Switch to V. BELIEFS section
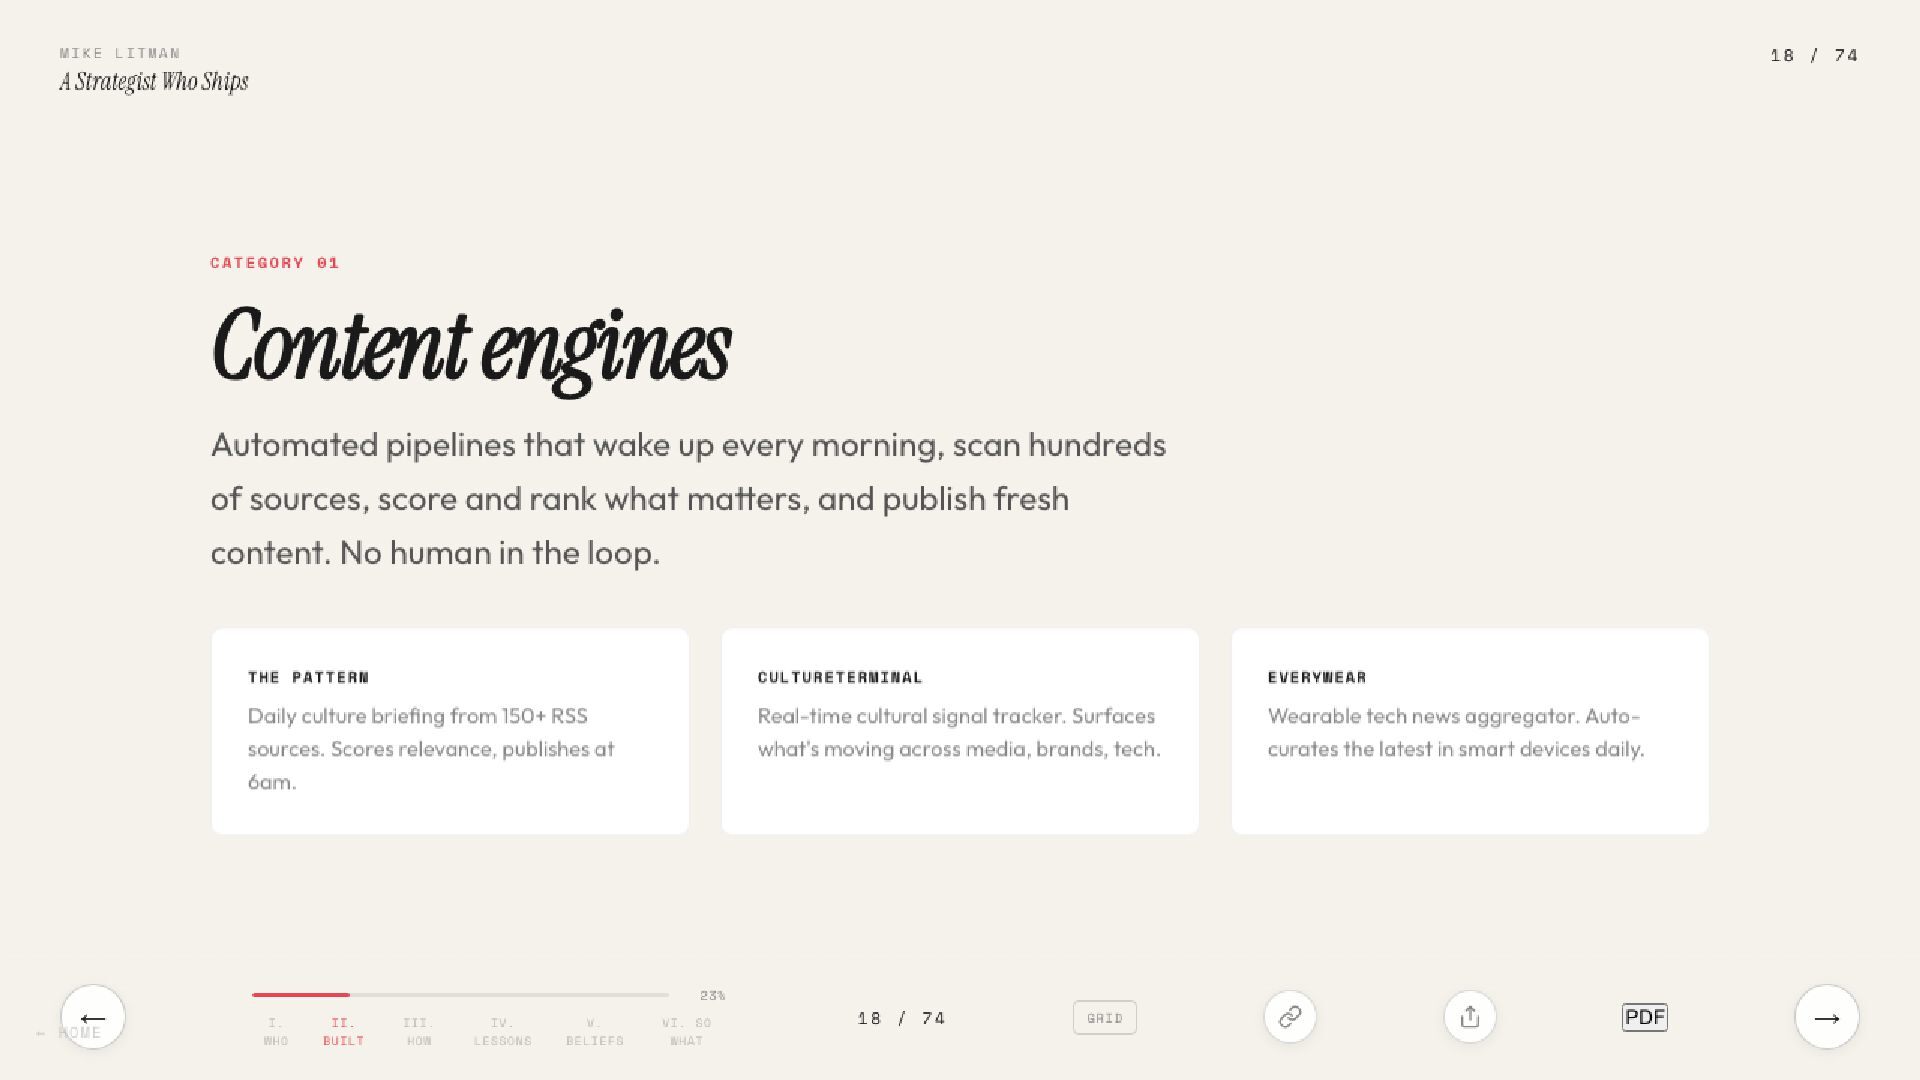 (x=594, y=1031)
